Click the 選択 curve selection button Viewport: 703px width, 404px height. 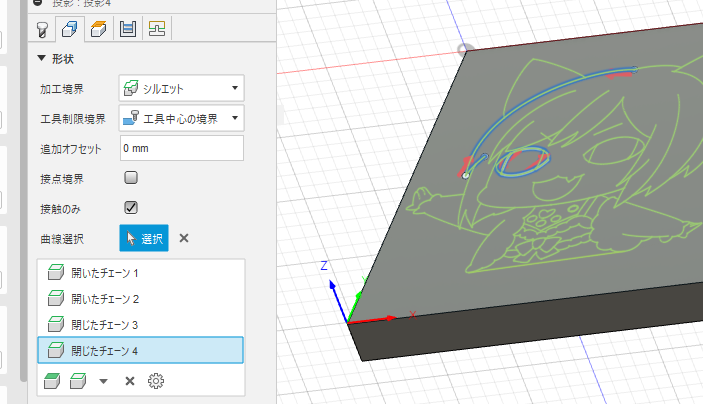[144, 238]
